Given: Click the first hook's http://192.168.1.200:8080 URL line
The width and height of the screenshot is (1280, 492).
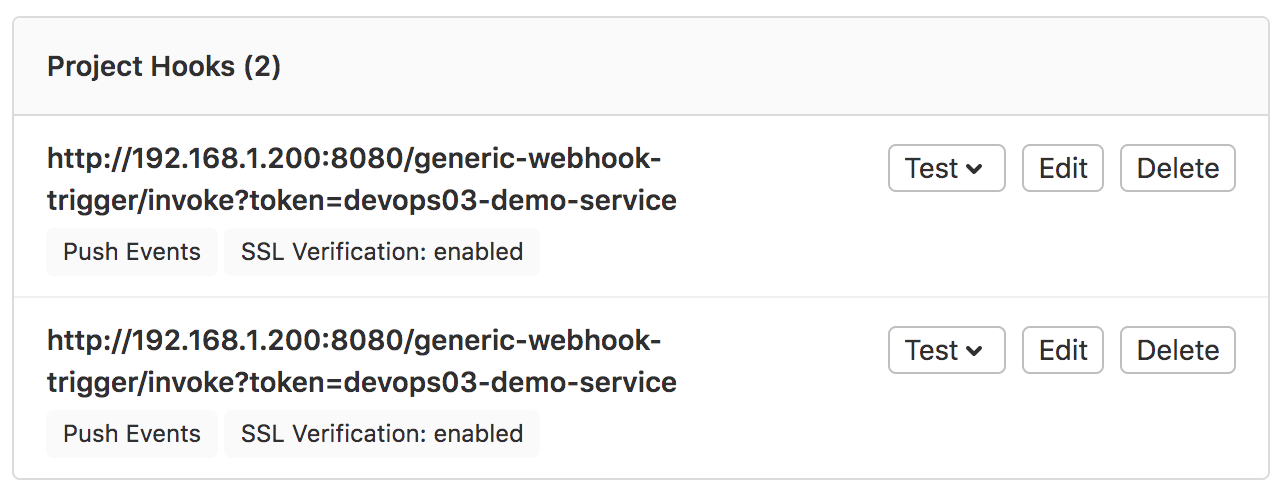Looking at the screenshot, I should coord(354,159).
